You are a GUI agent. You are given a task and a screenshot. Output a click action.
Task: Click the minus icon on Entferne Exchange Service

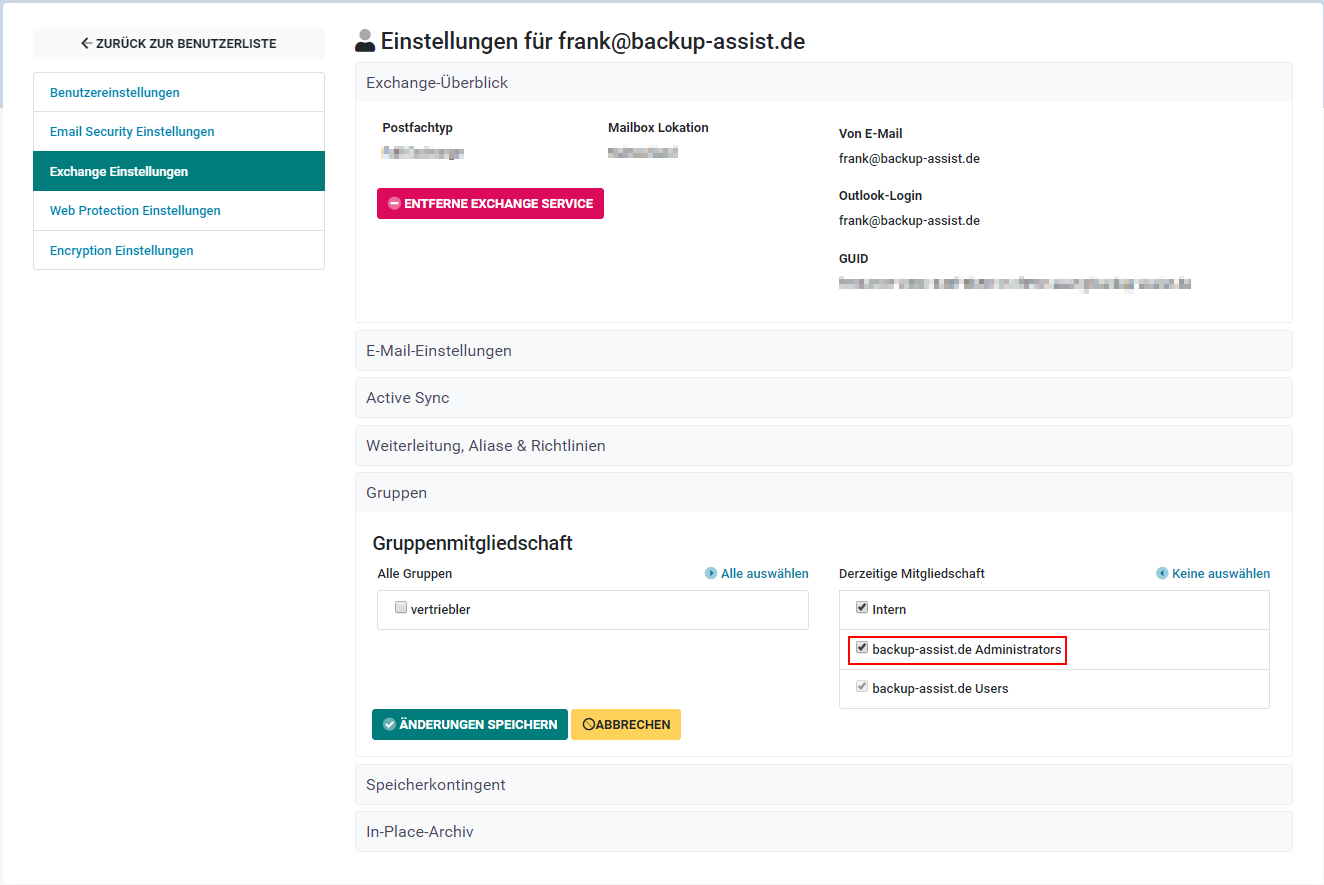(x=394, y=204)
